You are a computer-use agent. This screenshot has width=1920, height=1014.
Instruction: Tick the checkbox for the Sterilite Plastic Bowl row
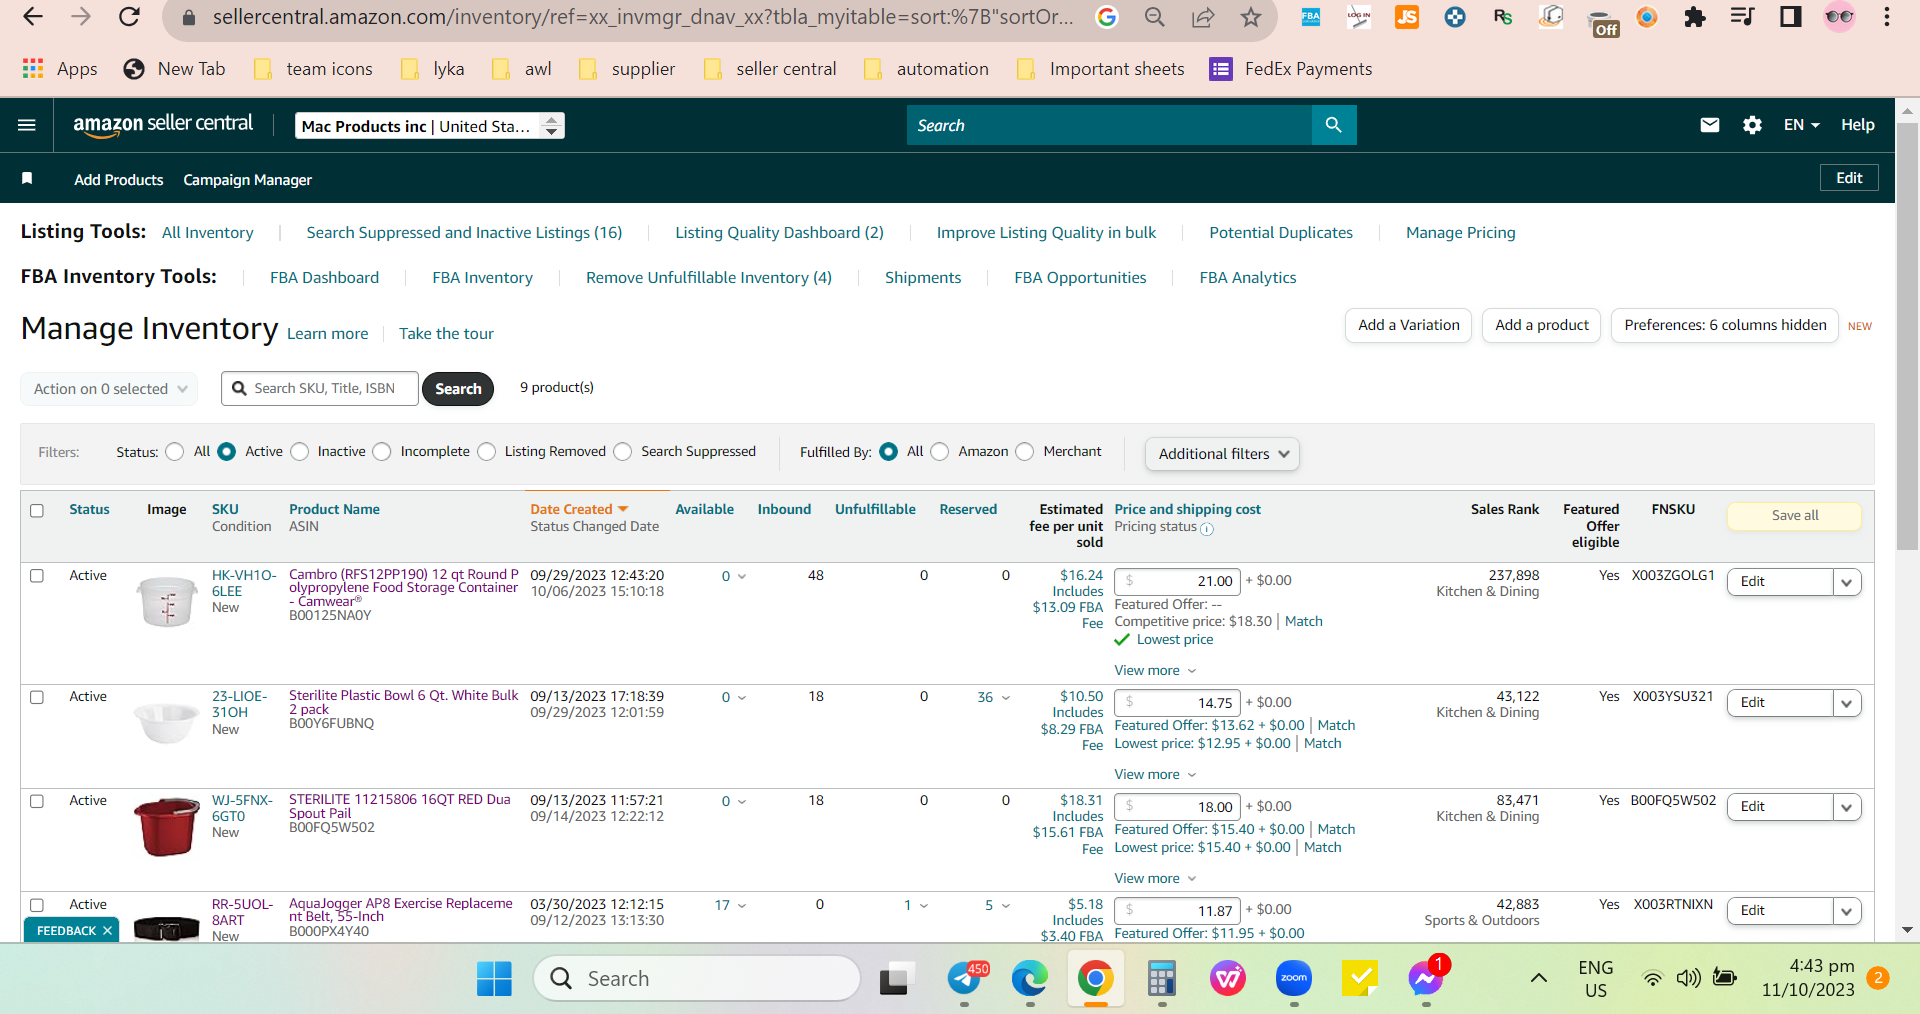pos(37,697)
